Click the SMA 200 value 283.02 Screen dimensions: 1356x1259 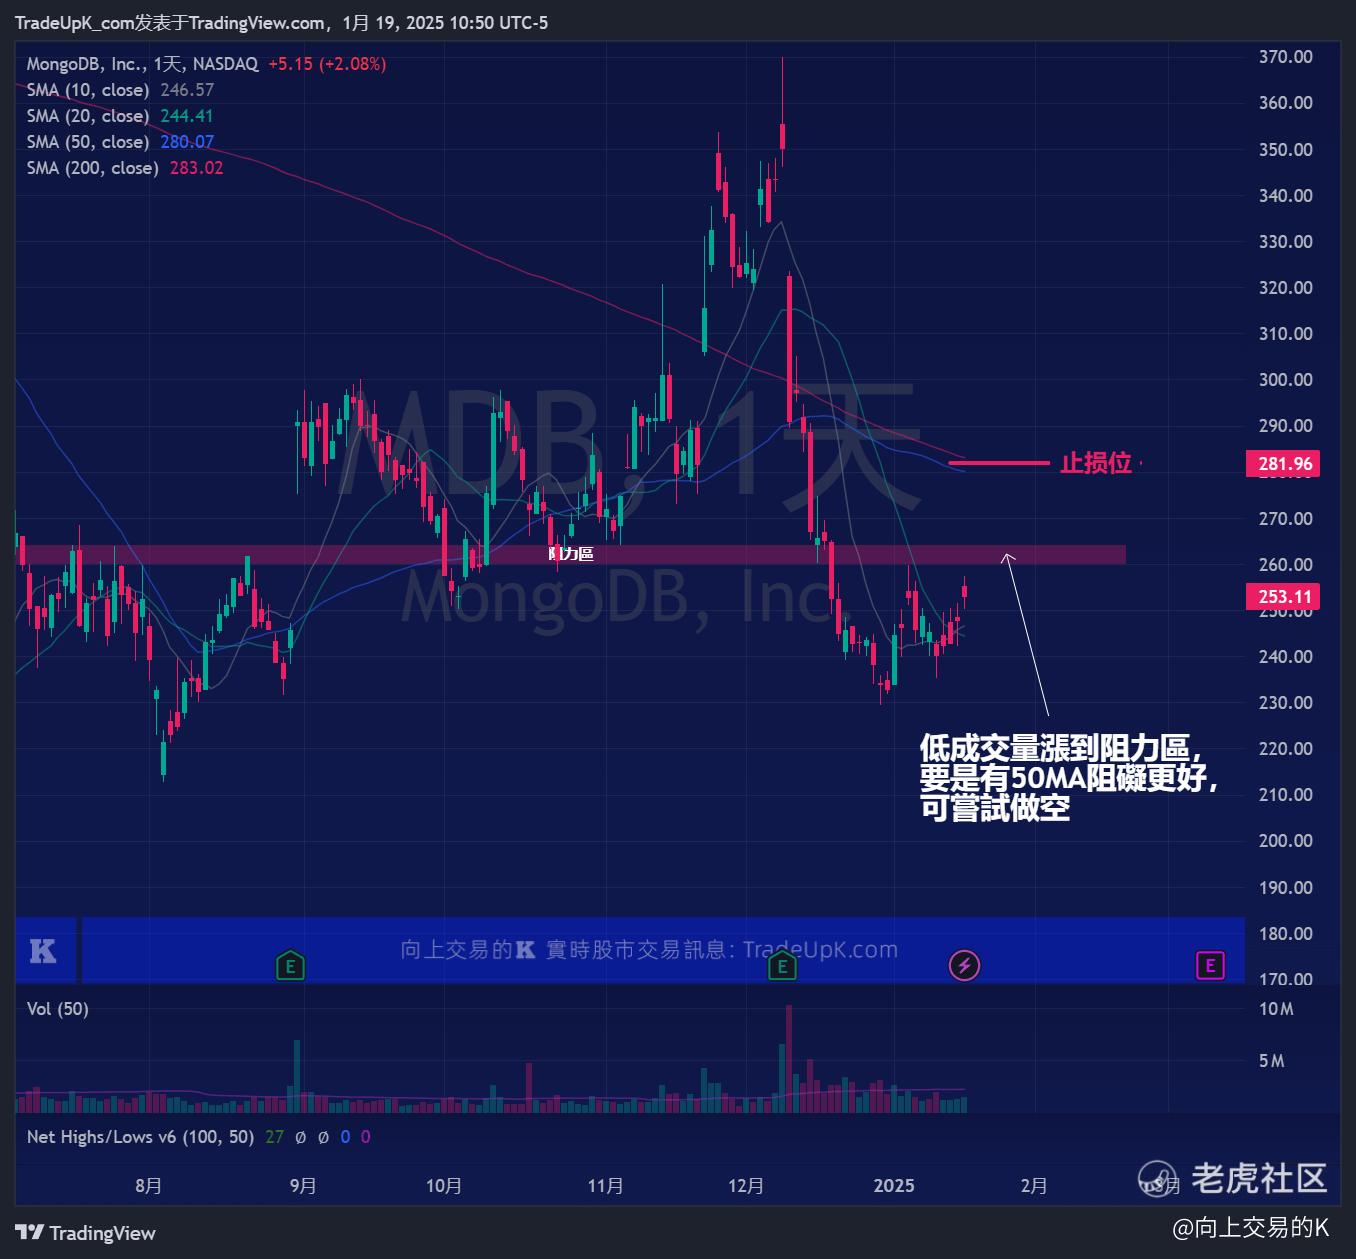click(x=197, y=168)
